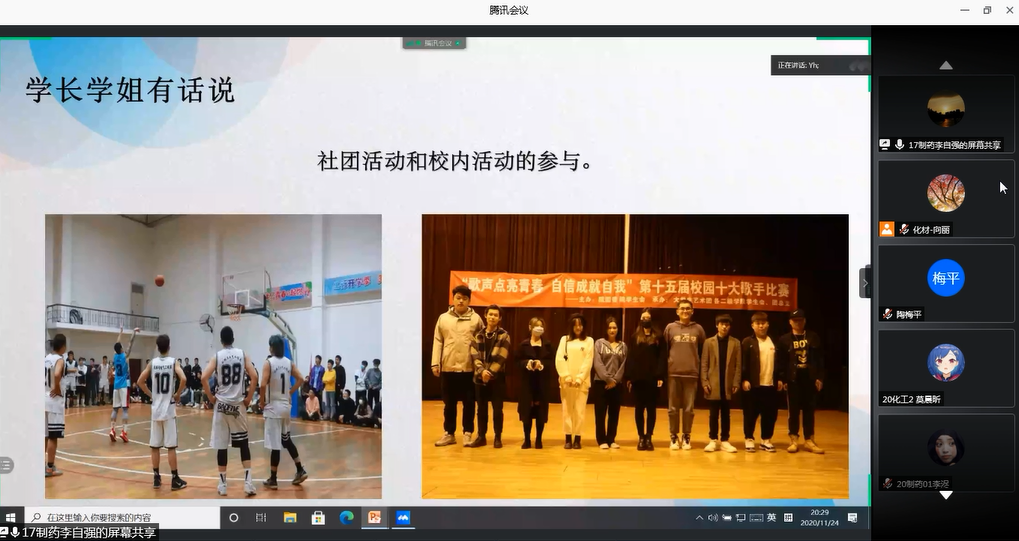This screenshot has height=541, width=1019.
Task: Click microphone icon next to 17制药李自强
Action: (x=900, y=145)
